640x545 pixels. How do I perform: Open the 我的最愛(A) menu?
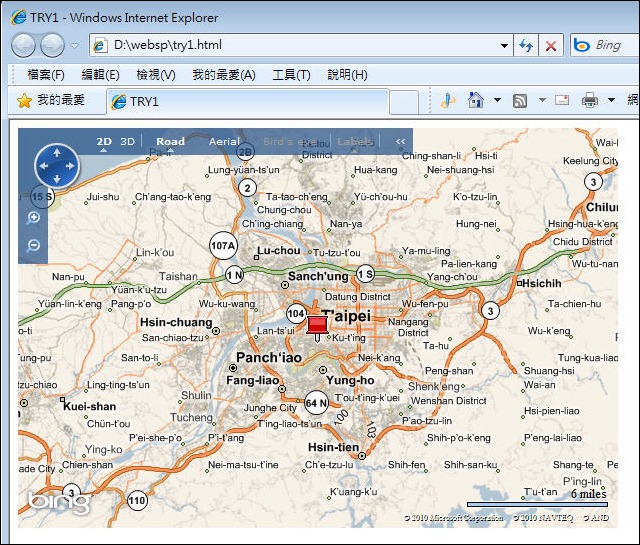coord(224,75)
